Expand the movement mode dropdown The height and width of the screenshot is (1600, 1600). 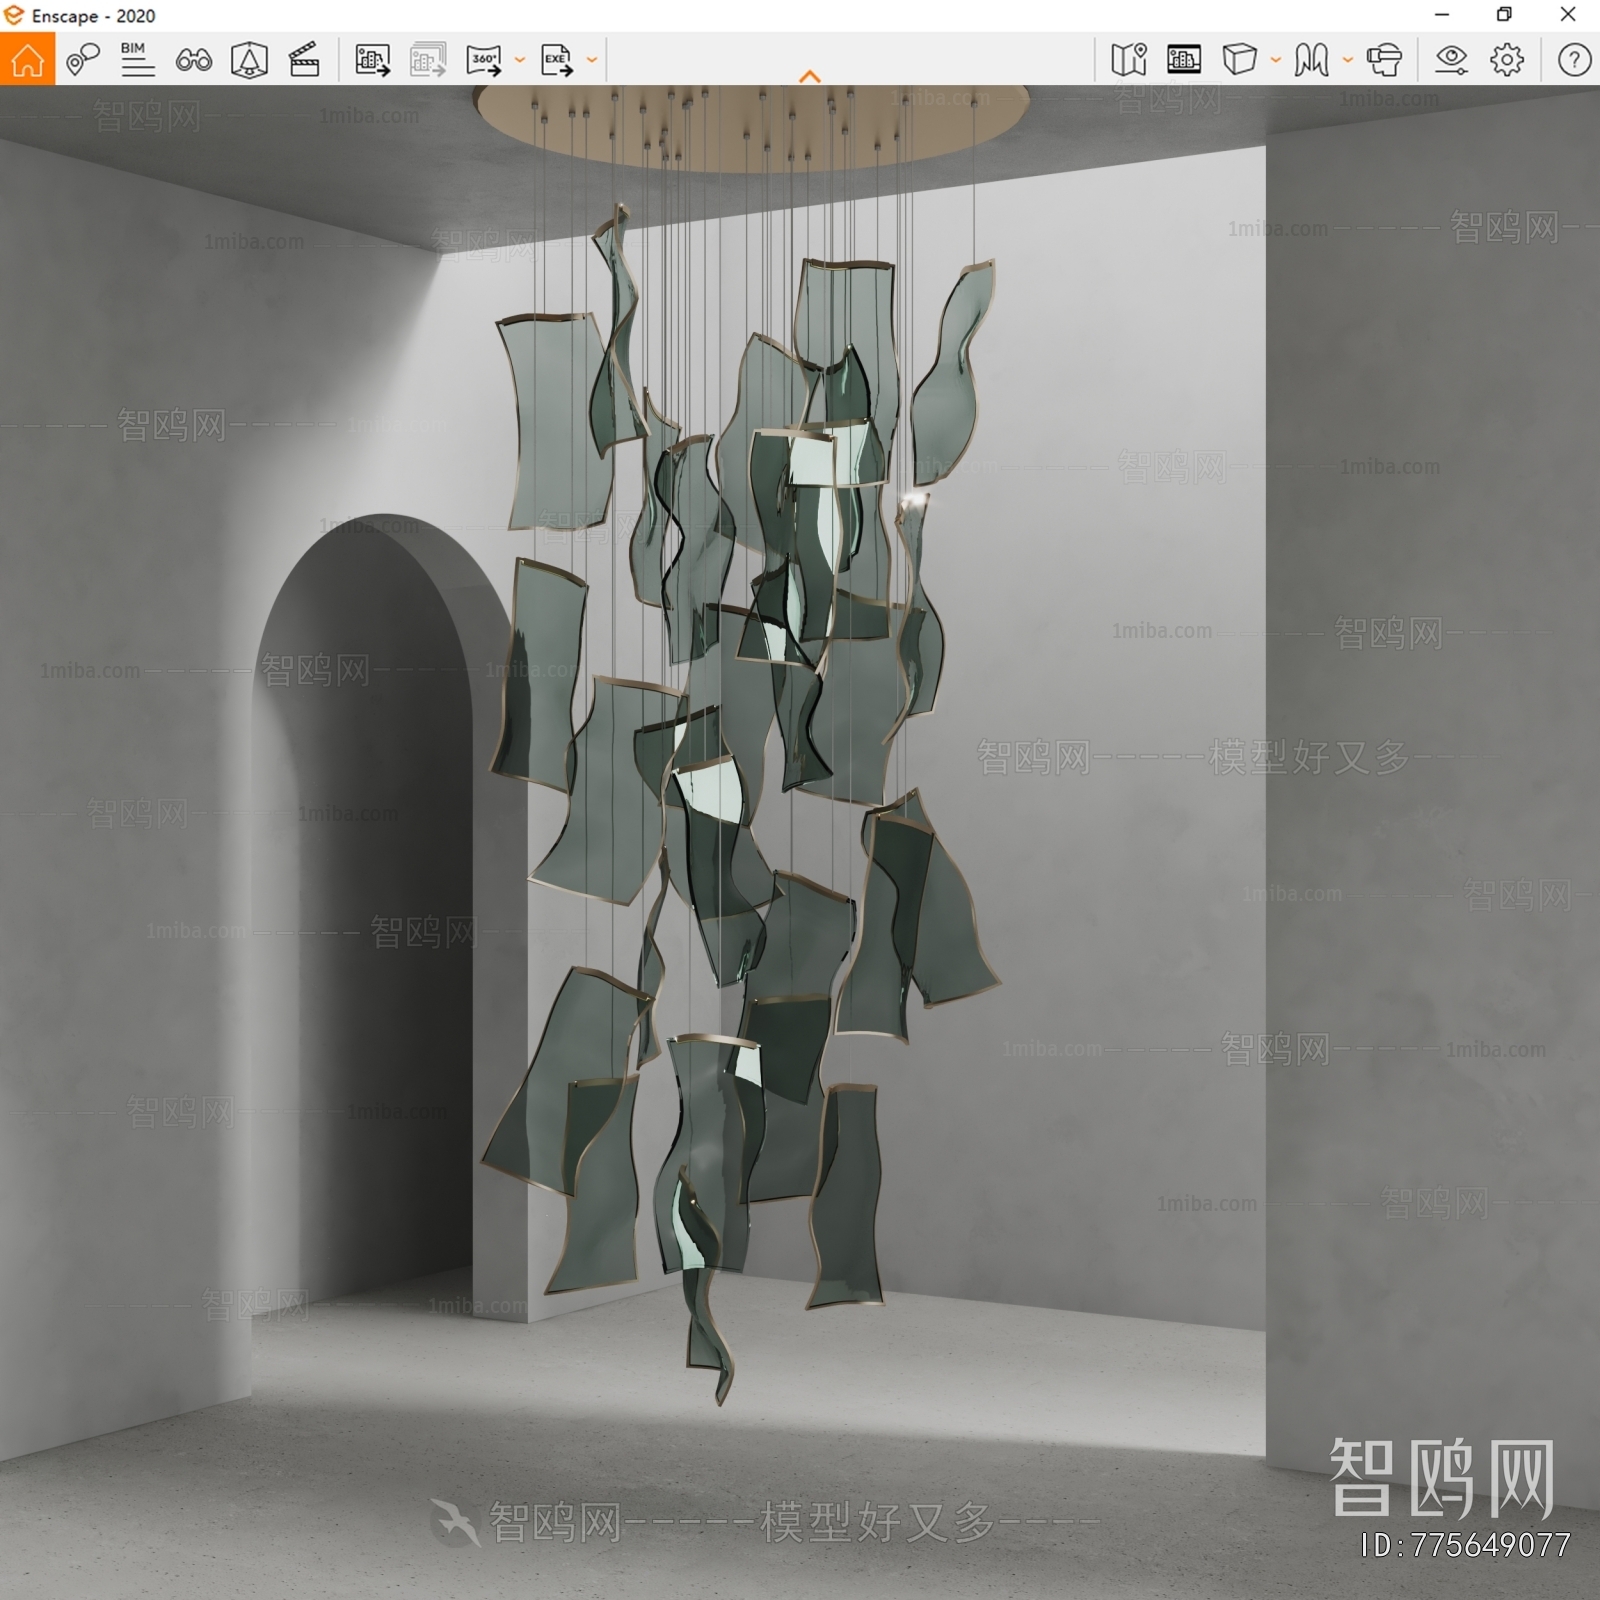[x=1348, y=60]
